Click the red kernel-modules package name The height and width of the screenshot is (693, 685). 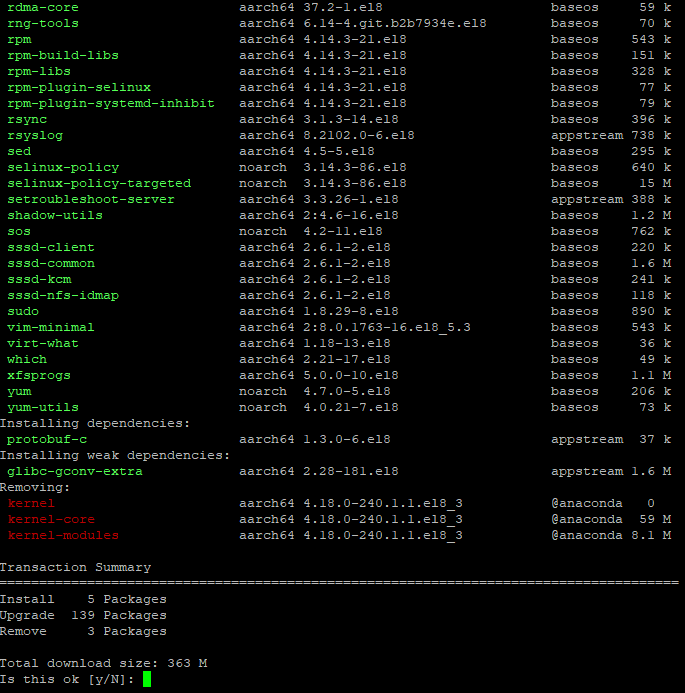(x=63, y=535)
